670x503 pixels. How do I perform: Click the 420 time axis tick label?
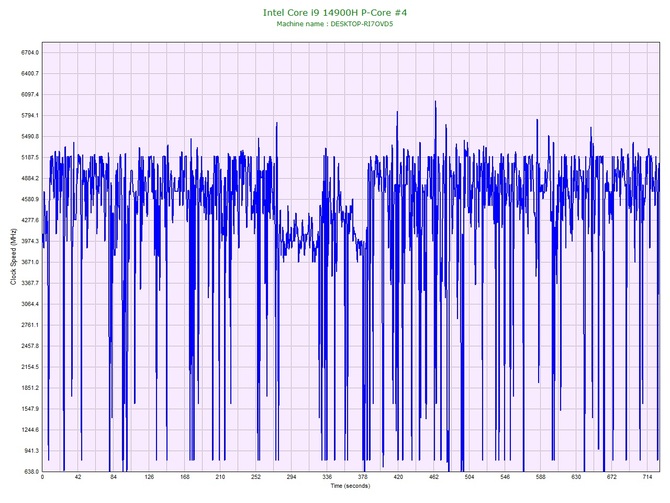(x=398, y=477)
